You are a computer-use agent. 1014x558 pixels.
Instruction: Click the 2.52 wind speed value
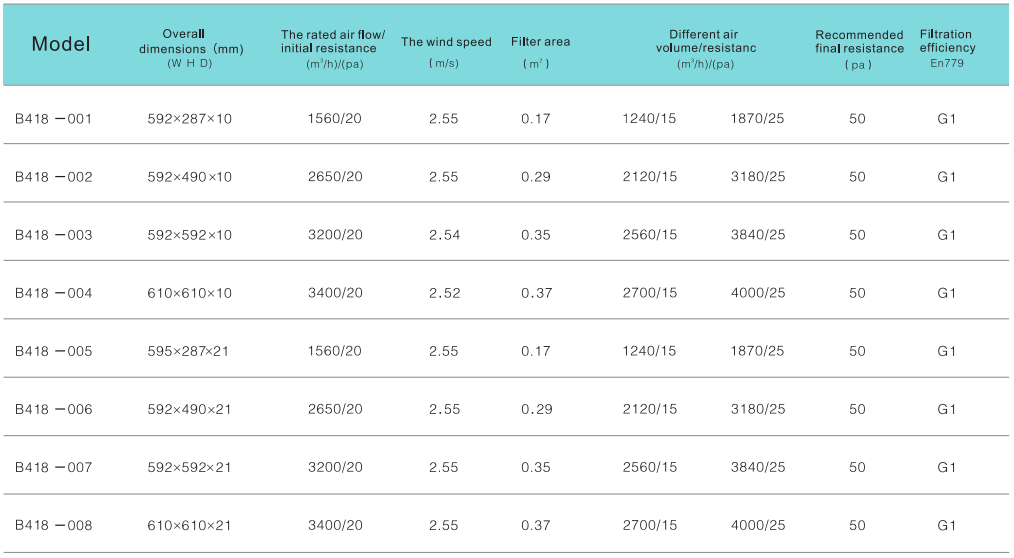443,293
